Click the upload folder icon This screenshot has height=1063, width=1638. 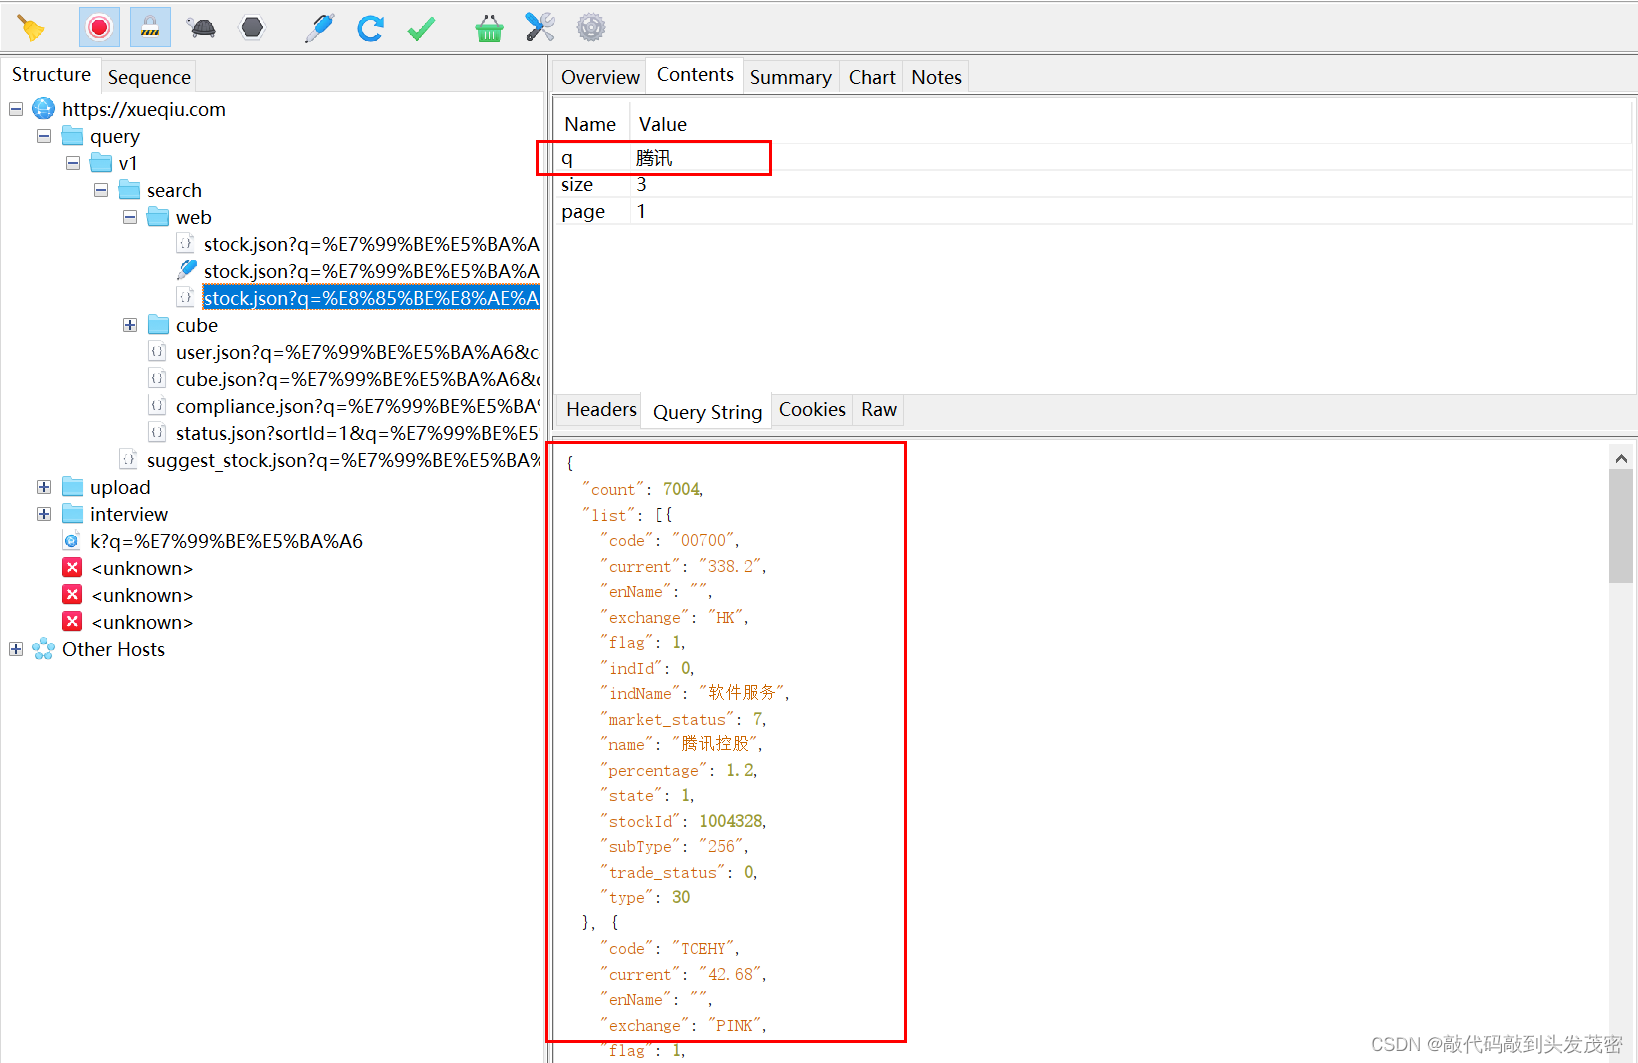pos(72,486)
